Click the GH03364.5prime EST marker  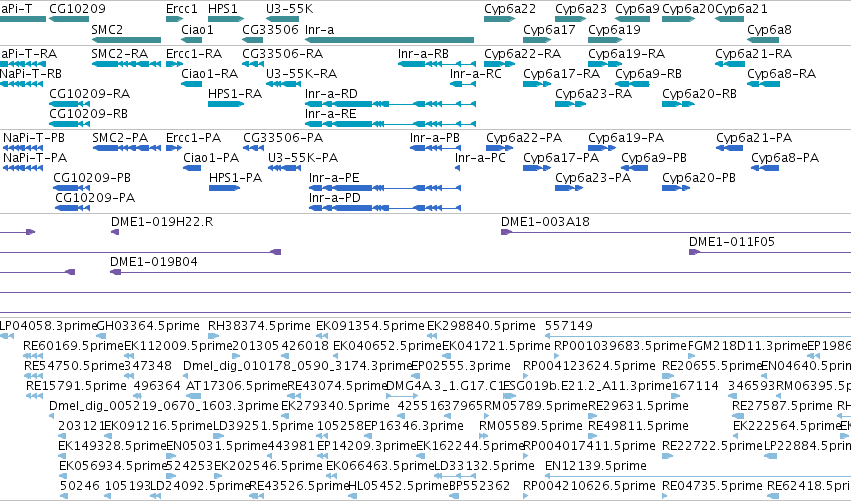point(101,337)
